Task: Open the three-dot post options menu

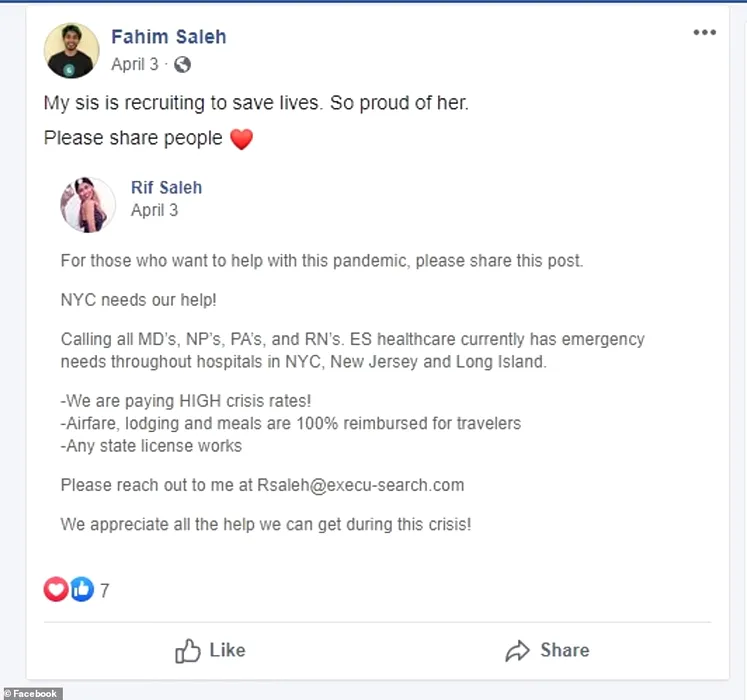Action: (x=704, y=33)
